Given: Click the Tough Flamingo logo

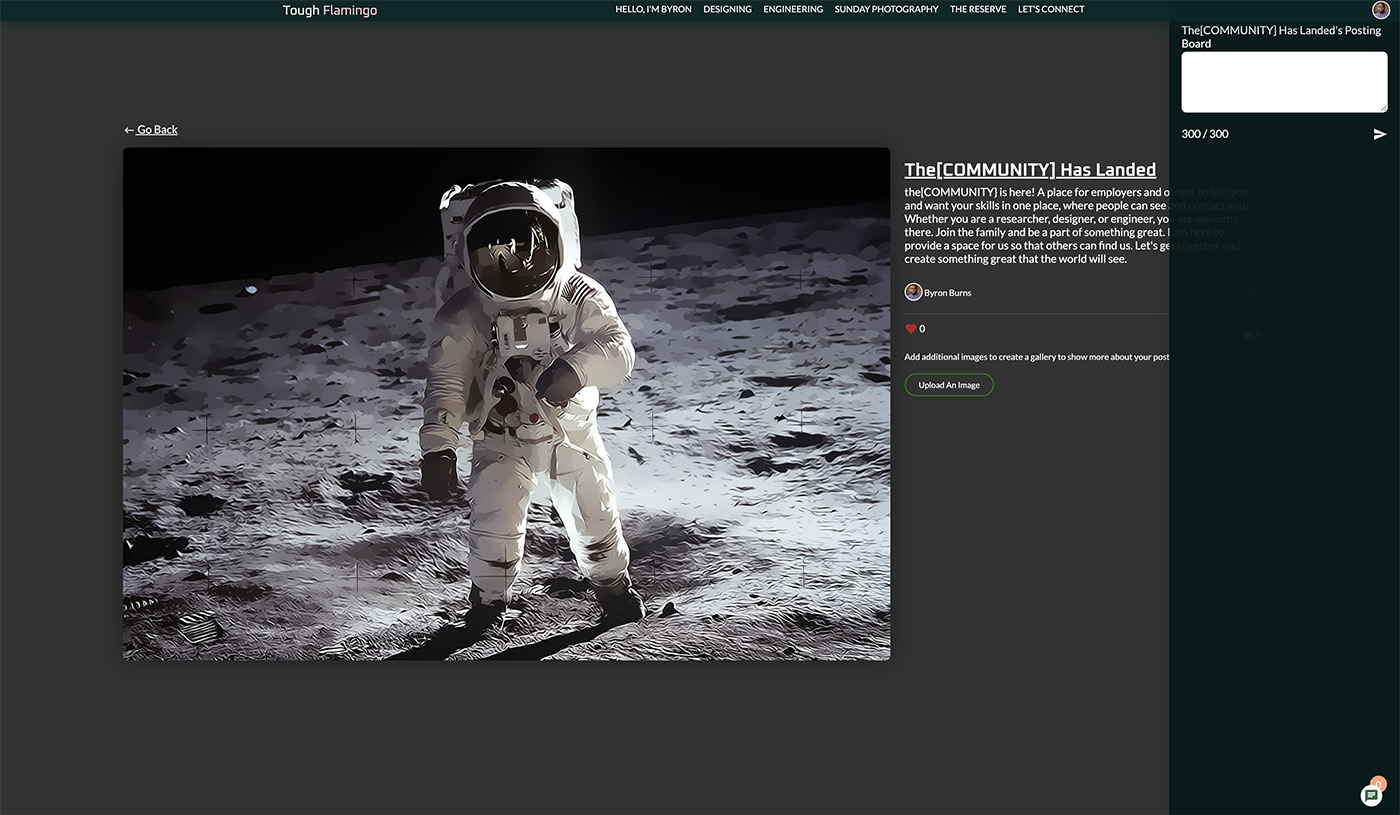Looking at the screenshot, I should click(x=330, y=10).
